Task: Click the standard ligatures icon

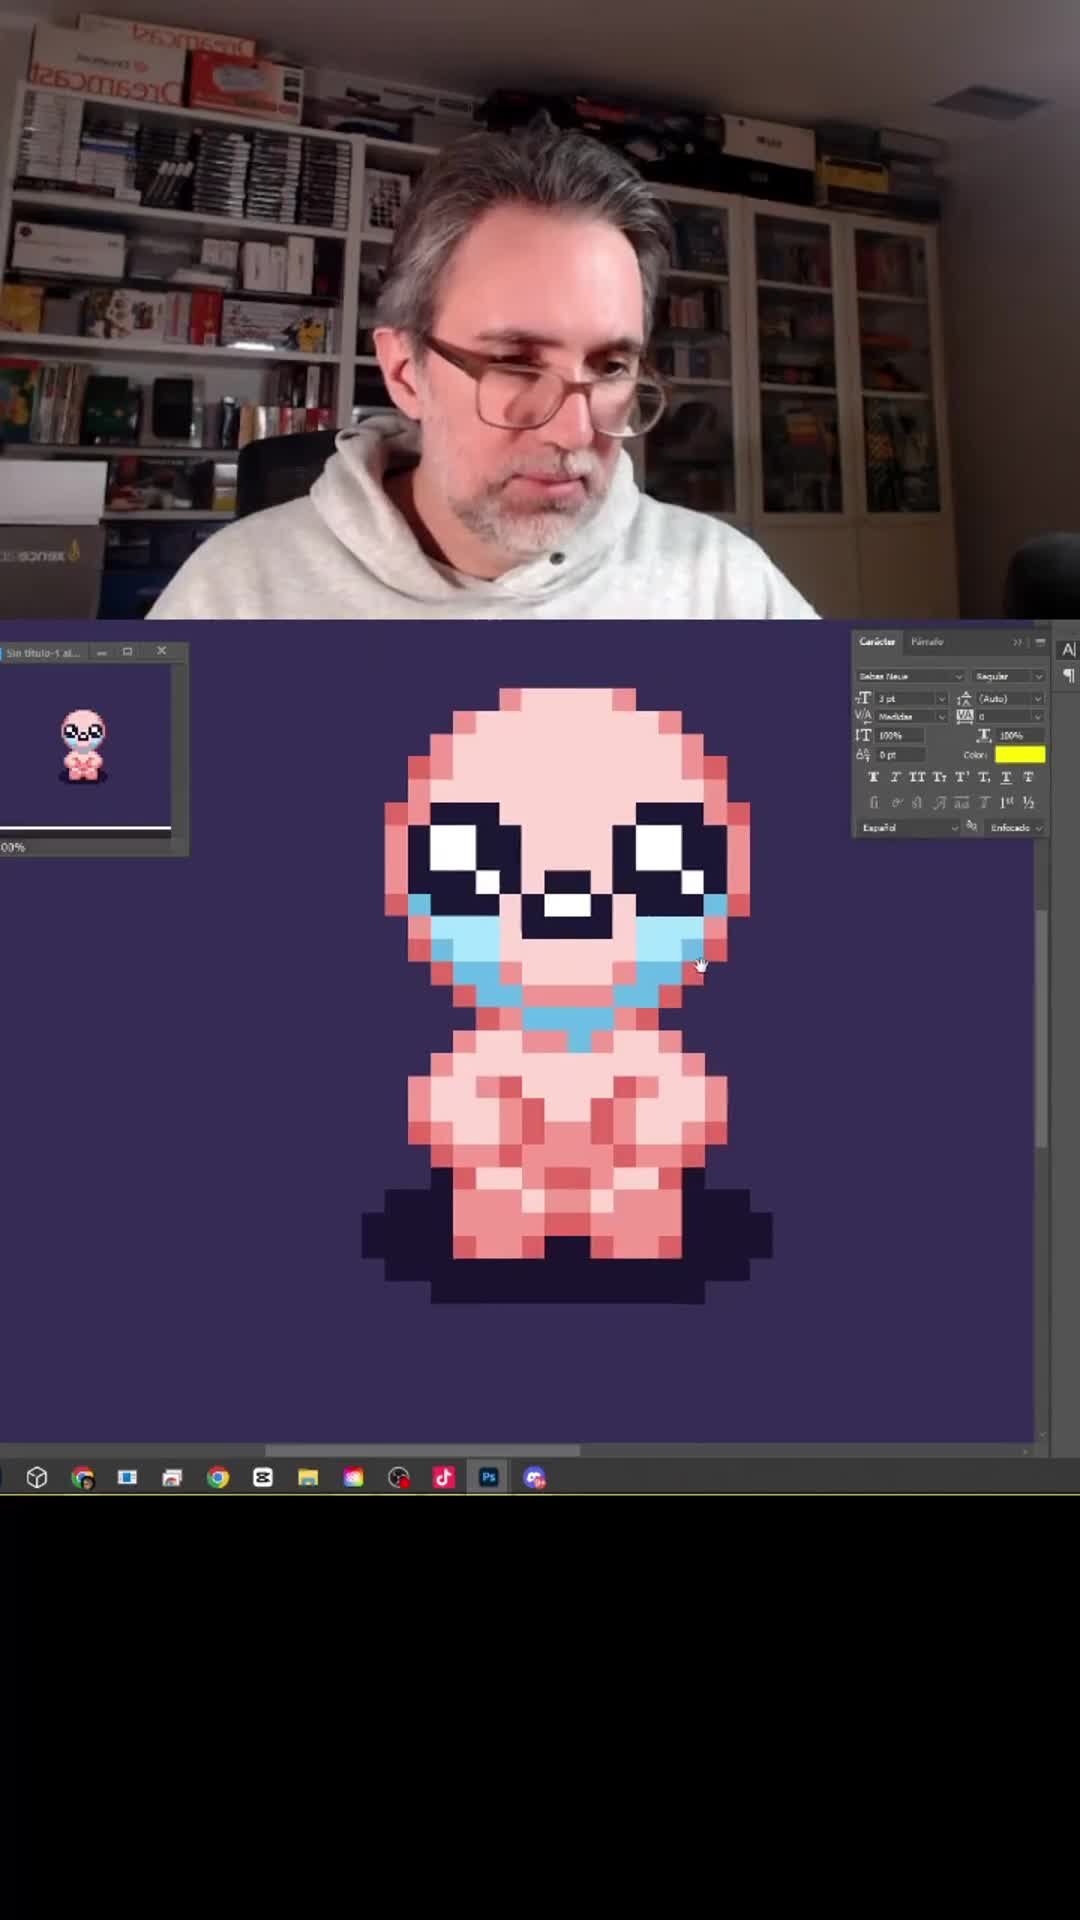Action: pos(874,802)
